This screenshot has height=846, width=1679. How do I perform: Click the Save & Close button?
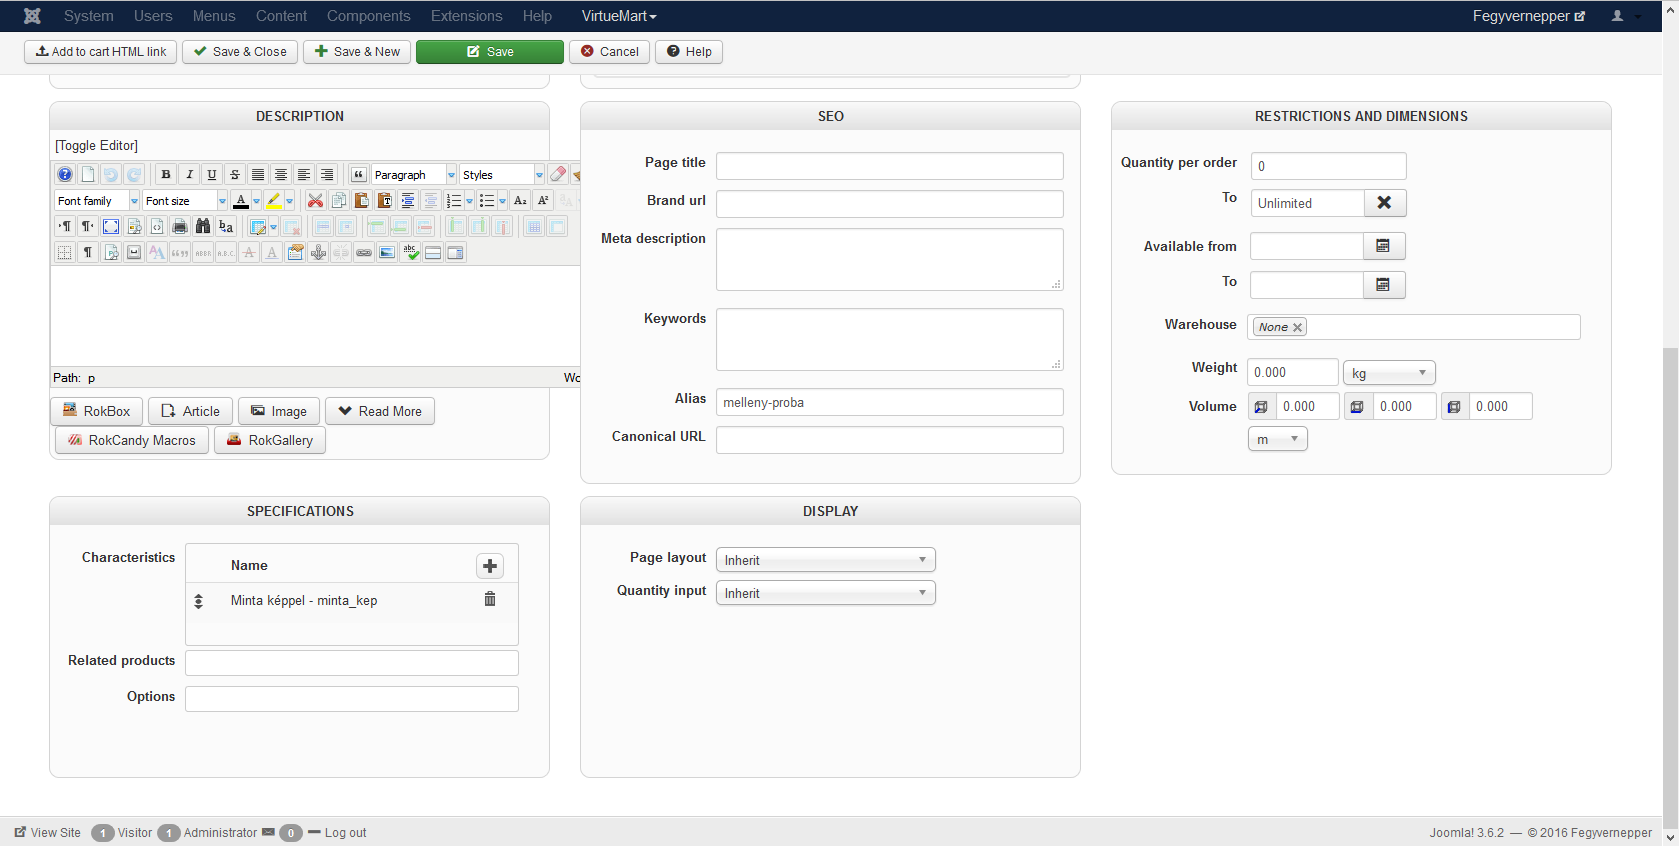(x=240, y=52)
